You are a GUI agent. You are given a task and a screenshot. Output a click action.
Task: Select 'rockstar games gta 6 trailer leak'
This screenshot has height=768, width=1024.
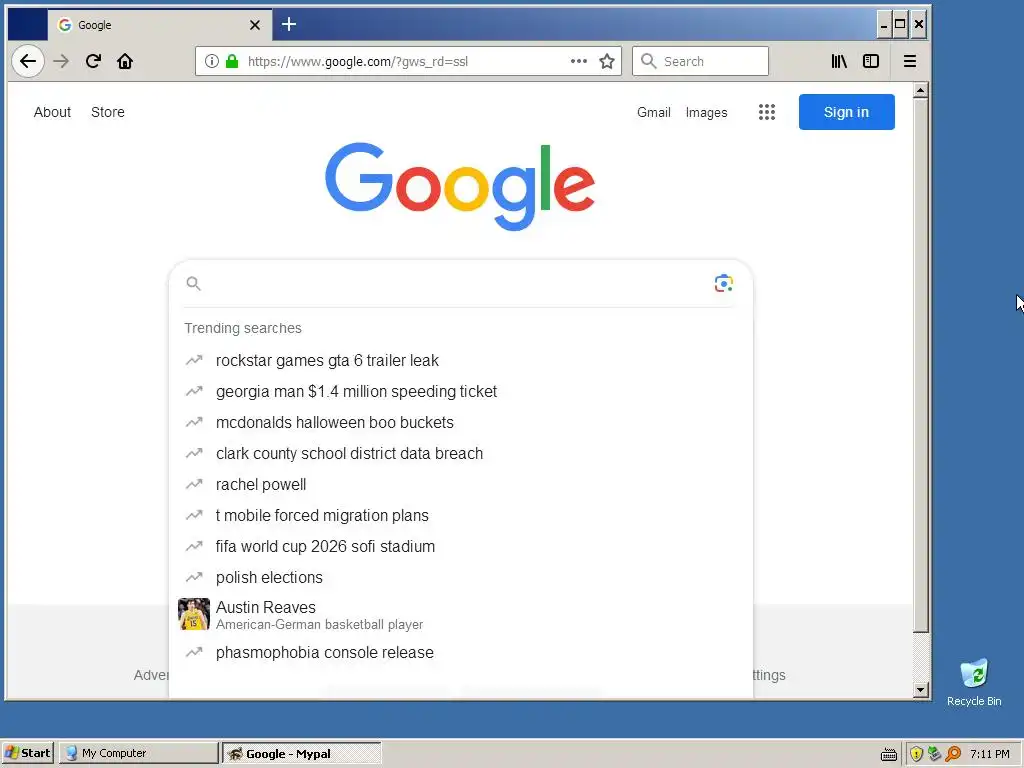[x=327, y=360]
